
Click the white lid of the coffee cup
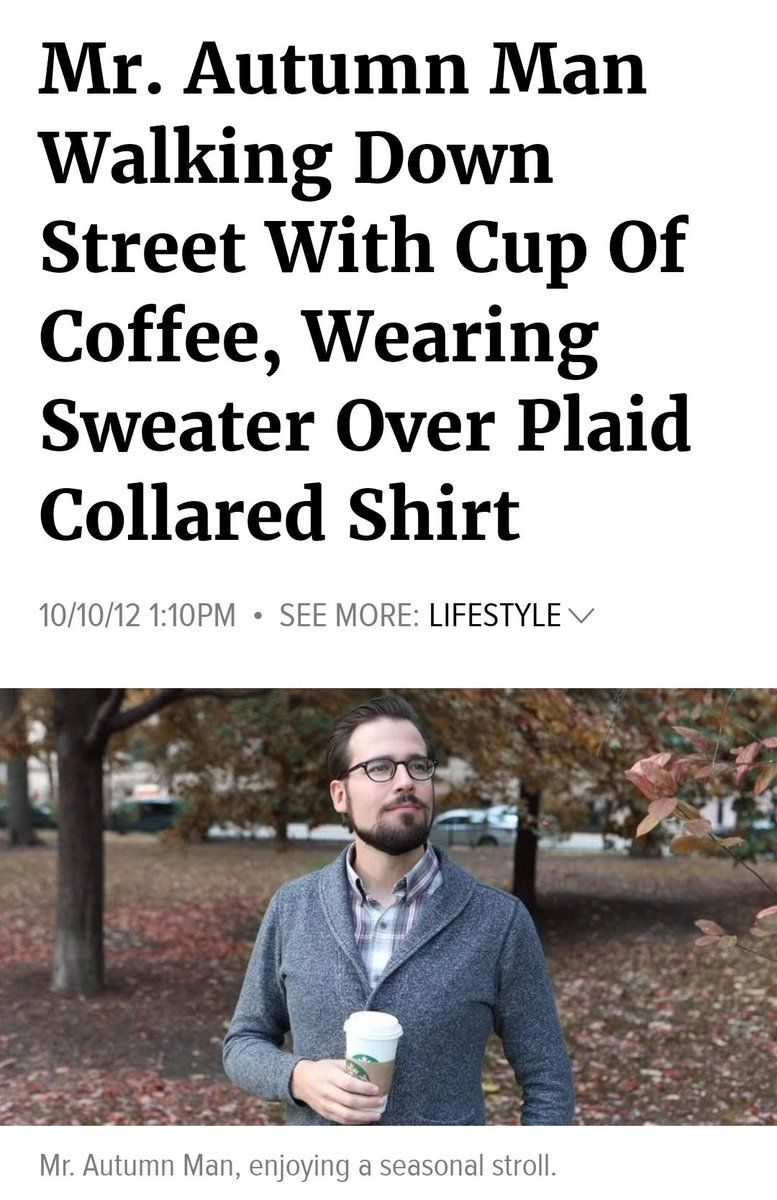(x=372, y=1026)
